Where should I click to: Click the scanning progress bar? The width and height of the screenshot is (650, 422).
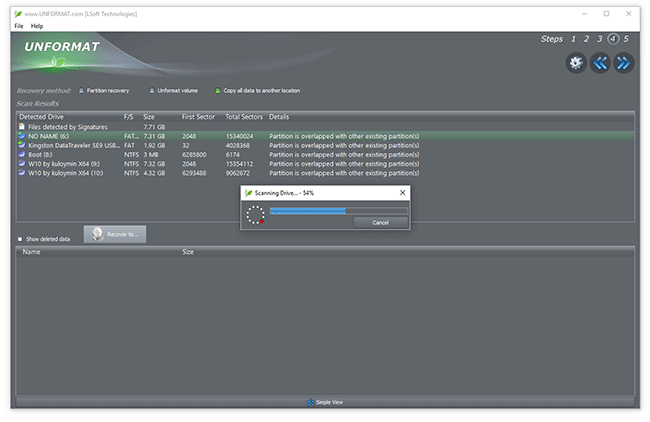point(339,211)
